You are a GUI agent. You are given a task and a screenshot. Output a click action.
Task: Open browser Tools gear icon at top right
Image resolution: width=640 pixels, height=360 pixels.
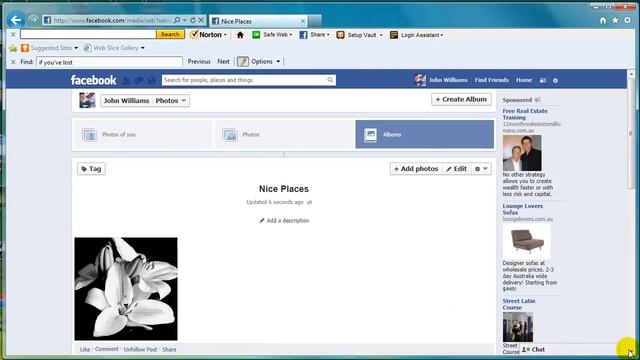click(x=627, y=20)
